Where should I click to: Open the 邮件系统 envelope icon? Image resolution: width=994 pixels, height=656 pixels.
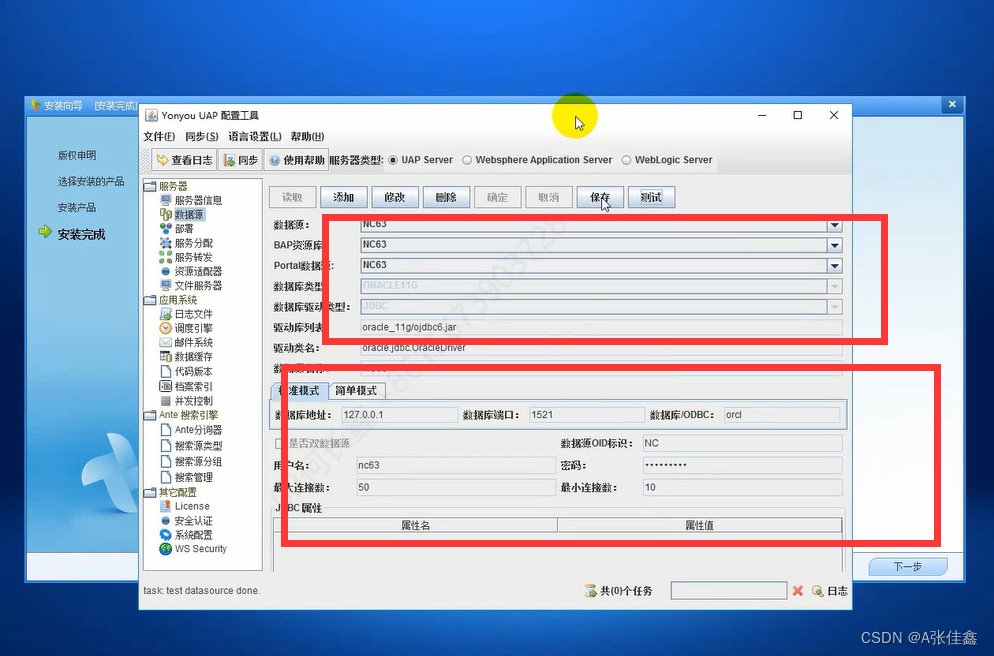[165, 343]
